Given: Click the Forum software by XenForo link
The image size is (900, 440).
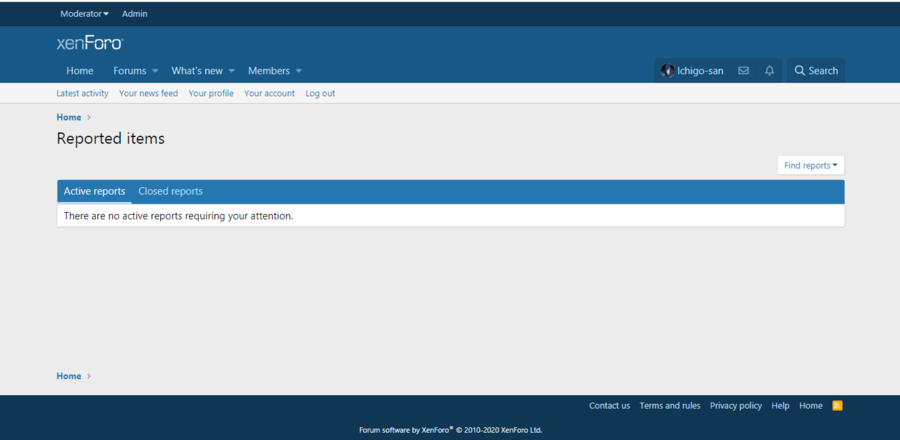Looking at the screenshot, I should click(x=451, y=430).
